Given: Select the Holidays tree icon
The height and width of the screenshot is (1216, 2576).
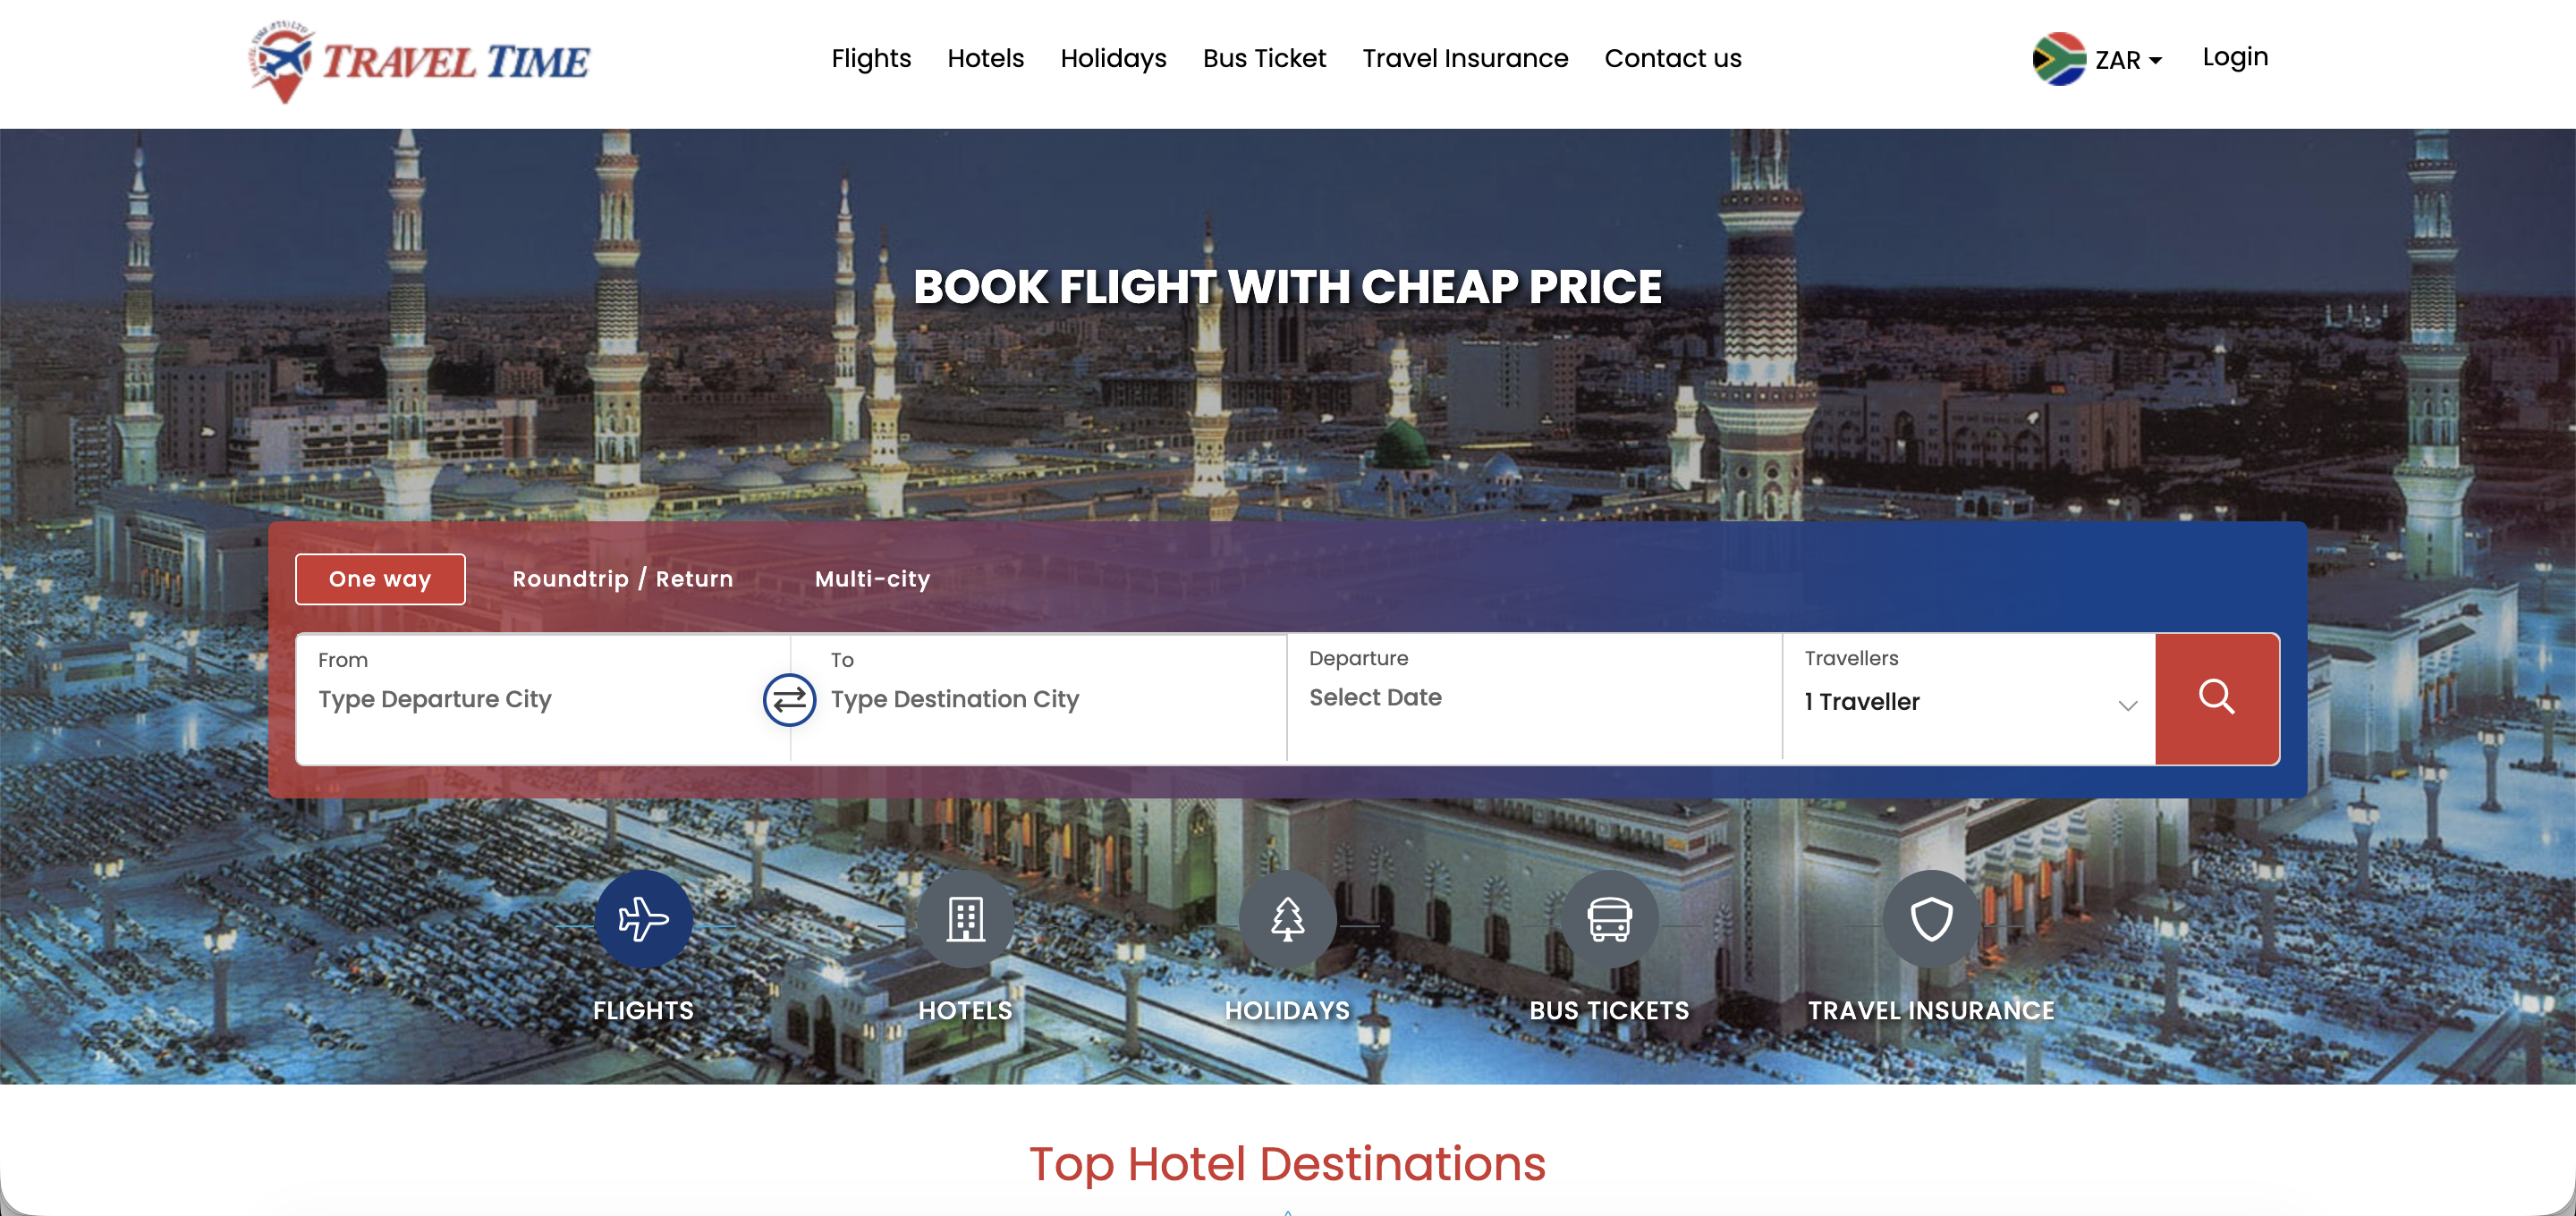Looking at the screenshot, I should [x=1287, y=918].
